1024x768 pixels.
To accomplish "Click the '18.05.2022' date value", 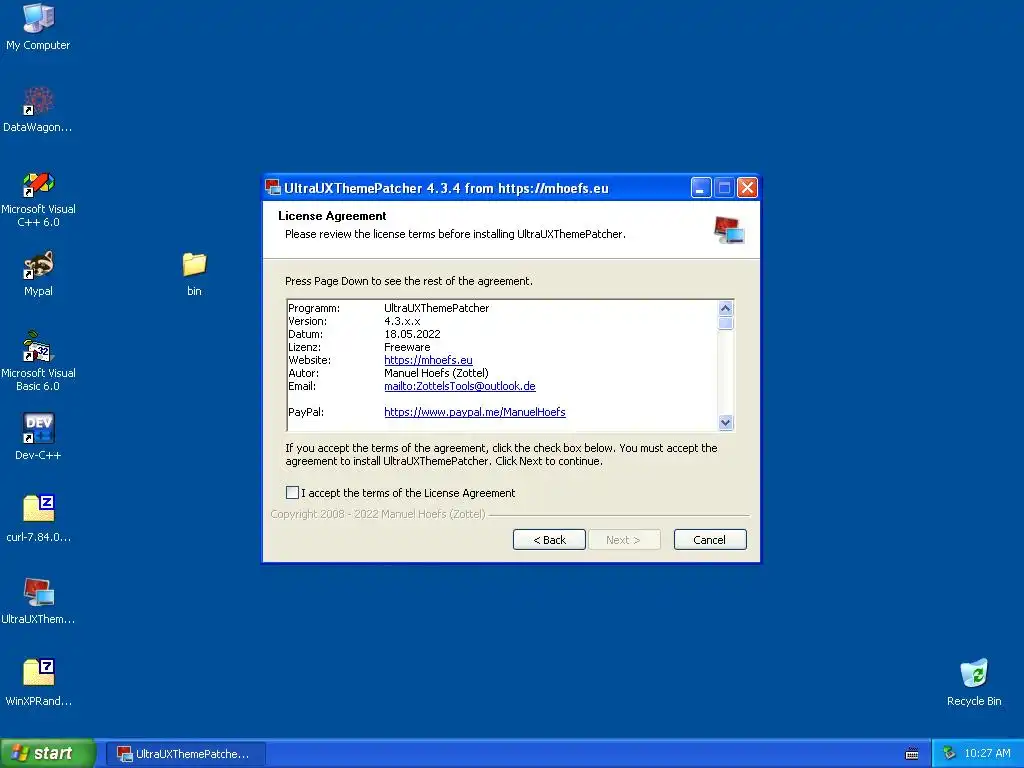I will pyautogui.click(x=412, y=334).
